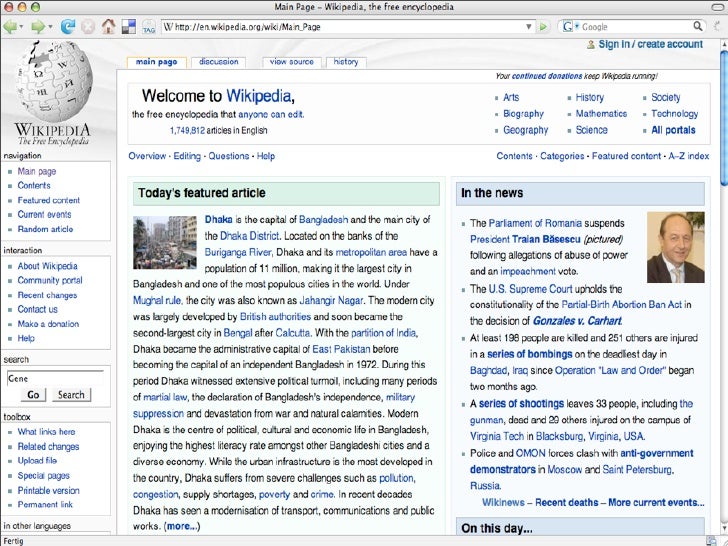Click the green Go arrow beside the URL
The image size is (728, 546).
(543, 27)
